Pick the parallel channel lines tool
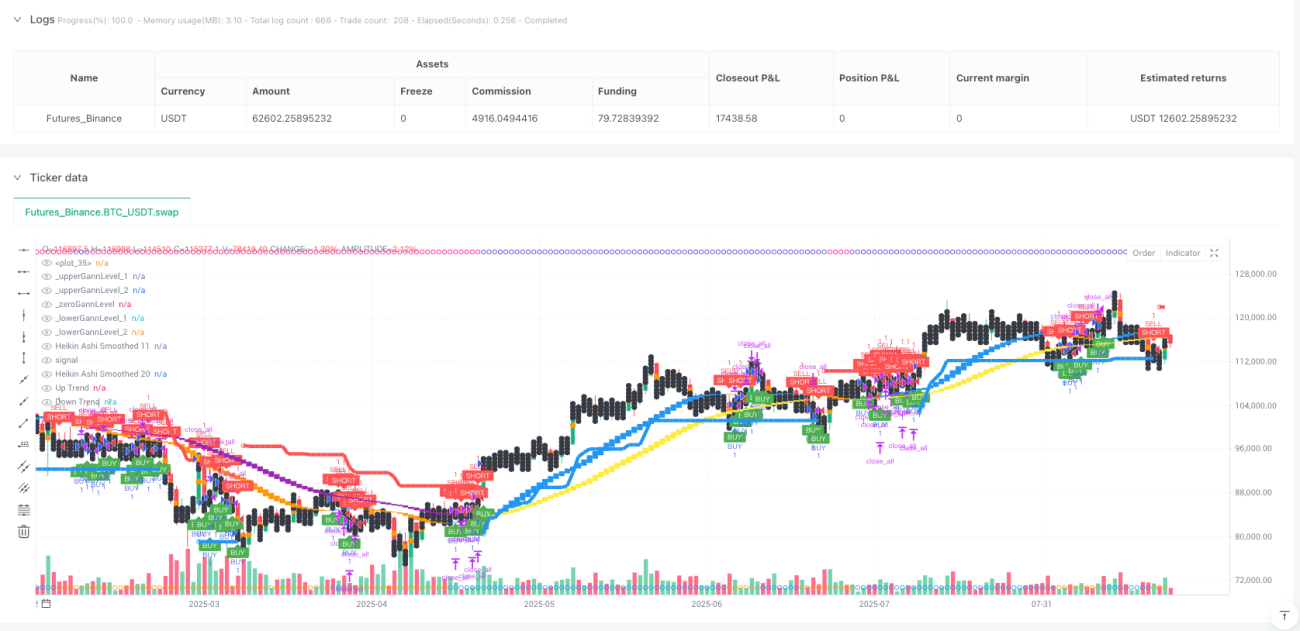The width and height of the screenshot is (1300, 631). (x=24, y=466)
